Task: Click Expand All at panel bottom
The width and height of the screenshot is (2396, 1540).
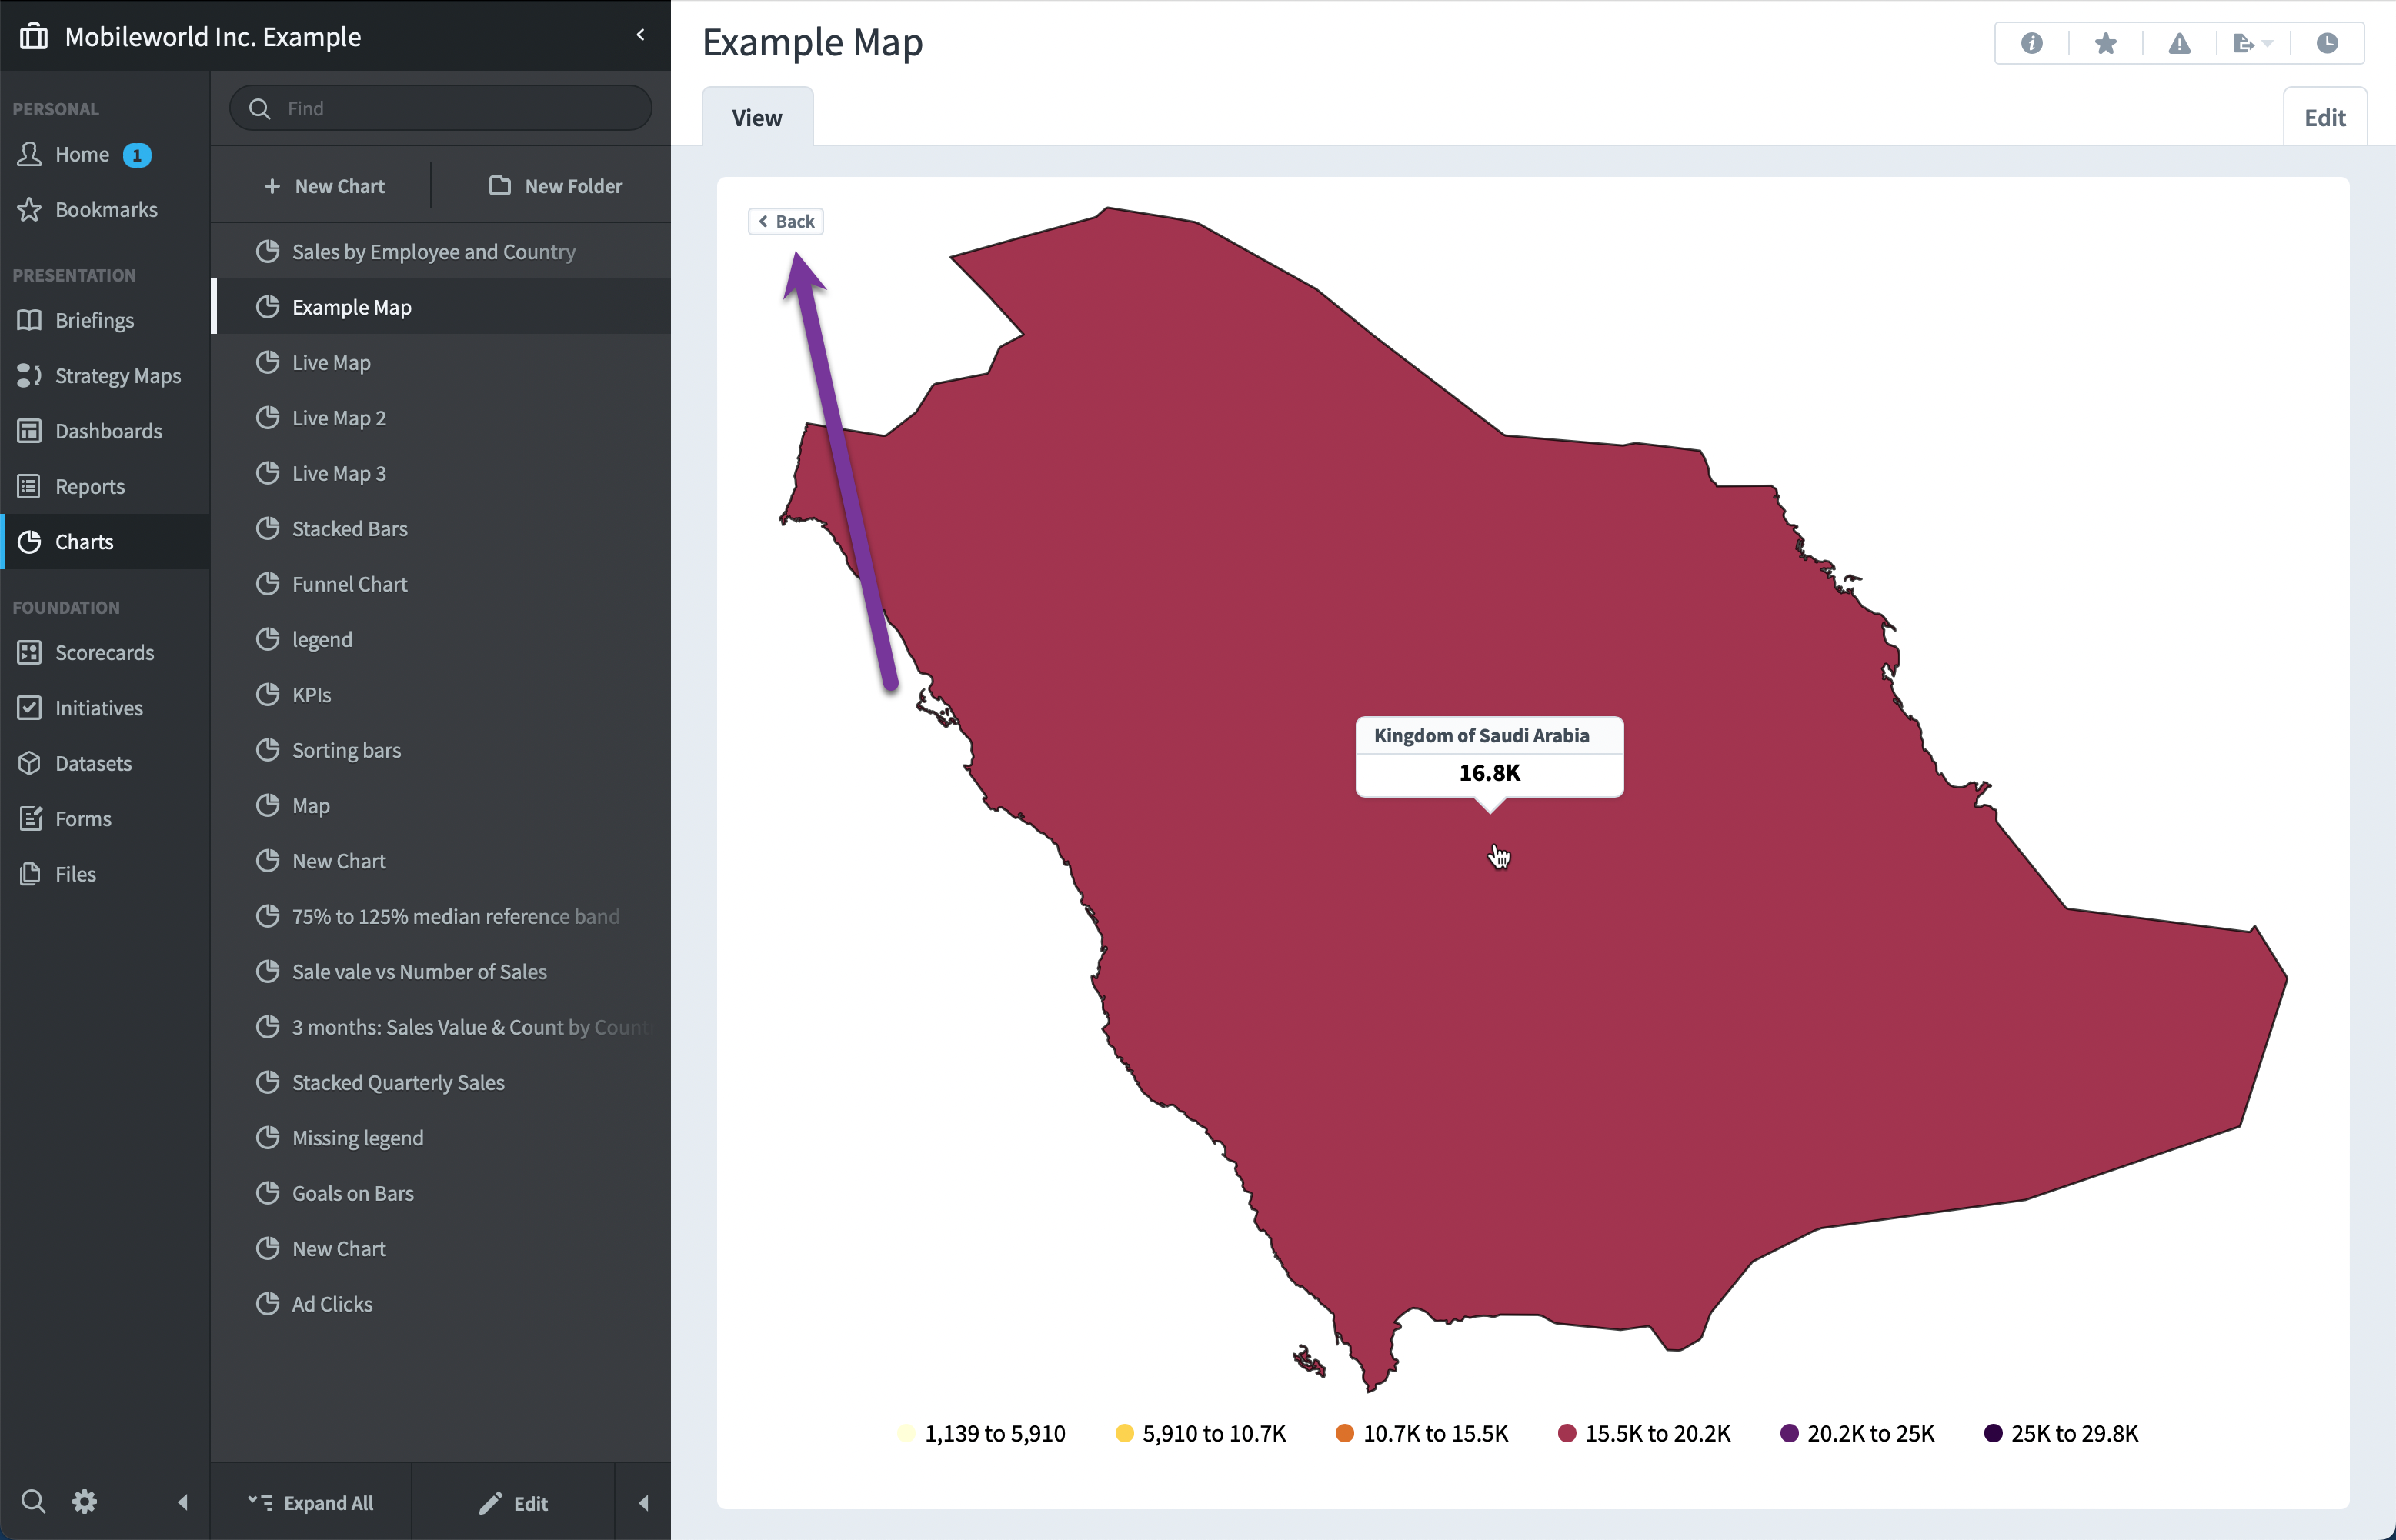Action: [311, 1502]
